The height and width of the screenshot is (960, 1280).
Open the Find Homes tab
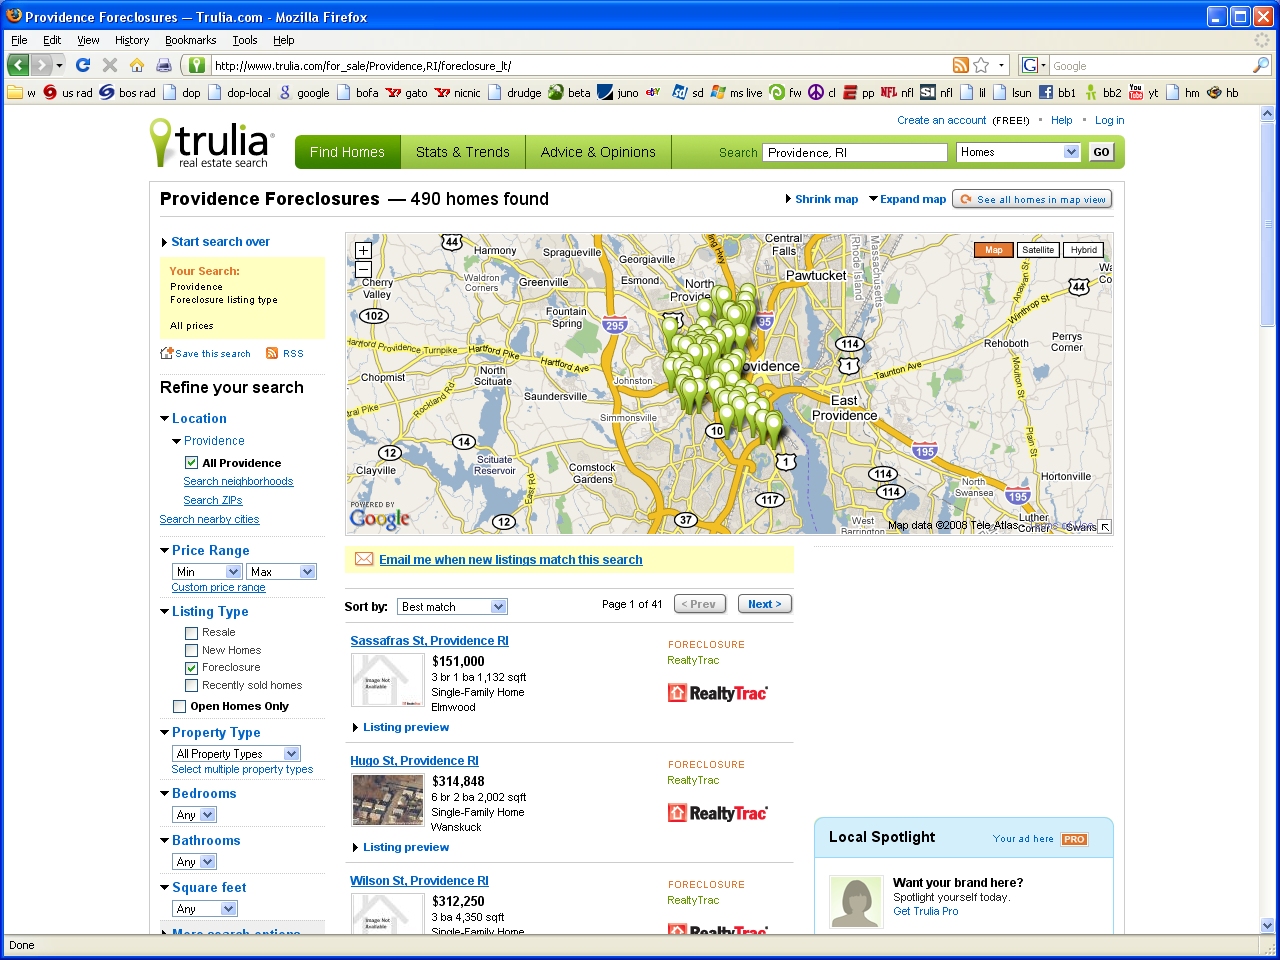pos(347,152)
